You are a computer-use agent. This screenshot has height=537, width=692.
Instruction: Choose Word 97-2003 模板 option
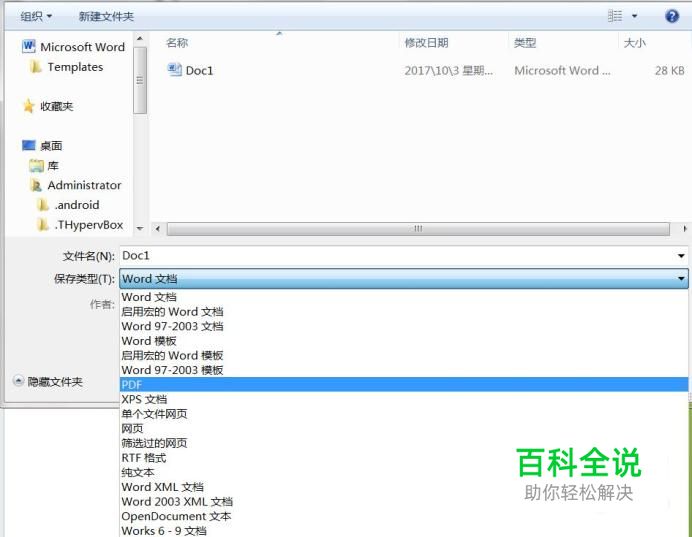point(404,370)
